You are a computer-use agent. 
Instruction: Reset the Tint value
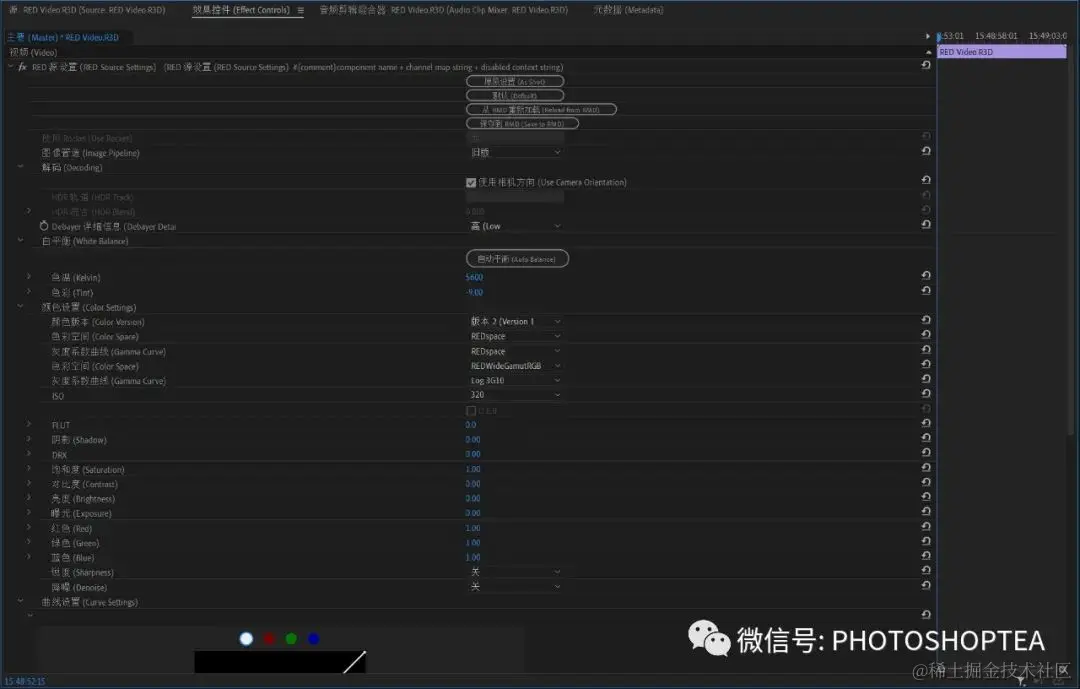pos(926,291)
